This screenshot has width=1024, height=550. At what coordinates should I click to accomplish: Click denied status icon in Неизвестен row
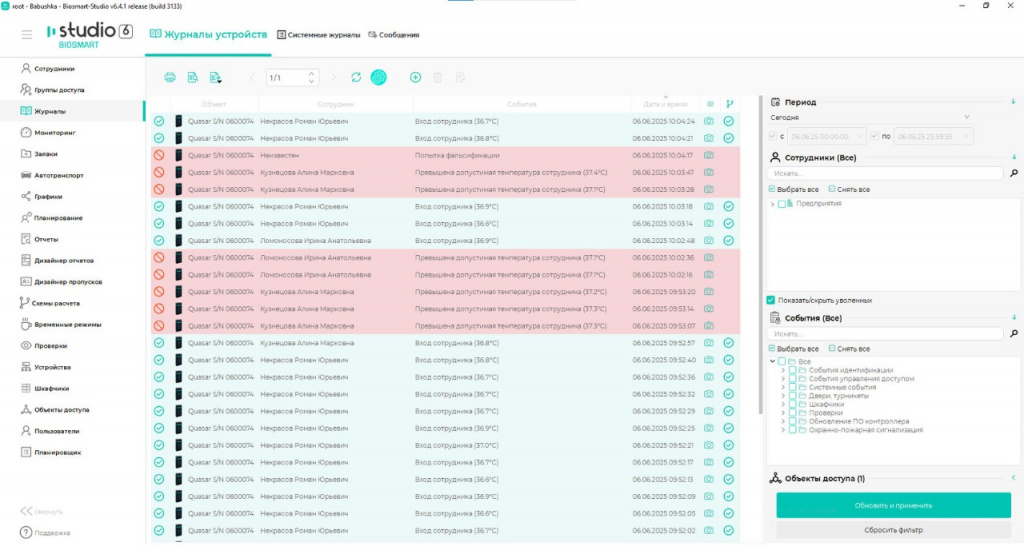coord(159,155)
